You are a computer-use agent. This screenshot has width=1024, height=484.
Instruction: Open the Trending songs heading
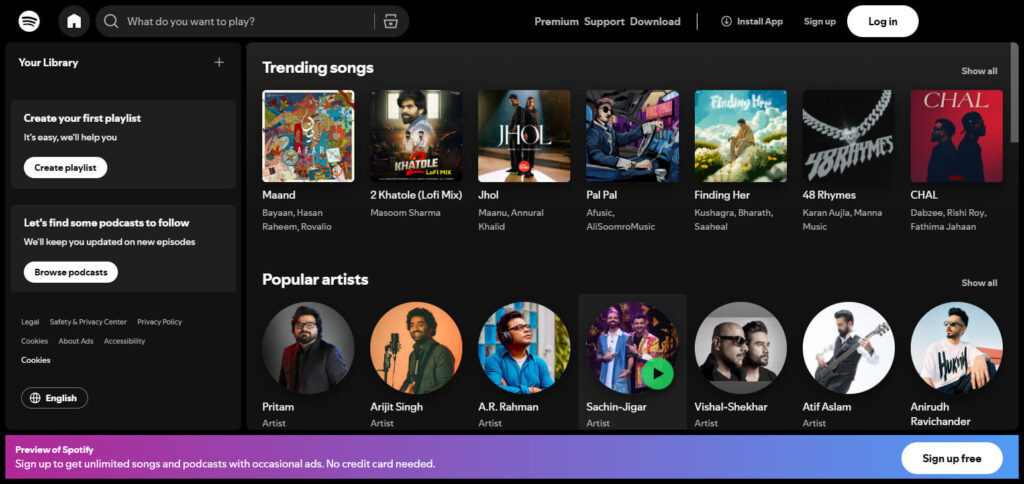click(x=317, y=68)
